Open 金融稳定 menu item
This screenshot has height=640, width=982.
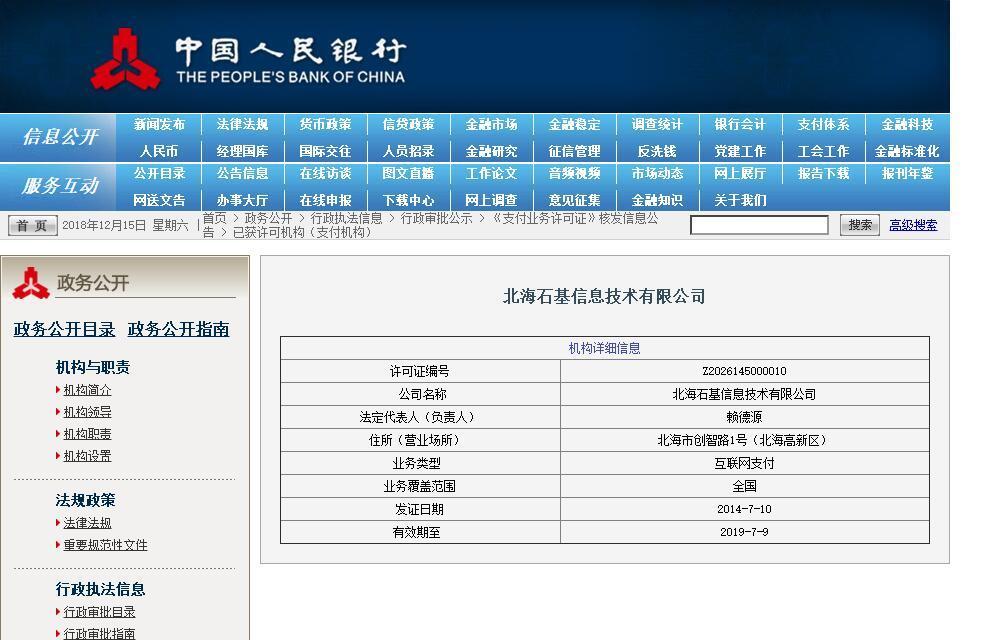click(574, 125)
